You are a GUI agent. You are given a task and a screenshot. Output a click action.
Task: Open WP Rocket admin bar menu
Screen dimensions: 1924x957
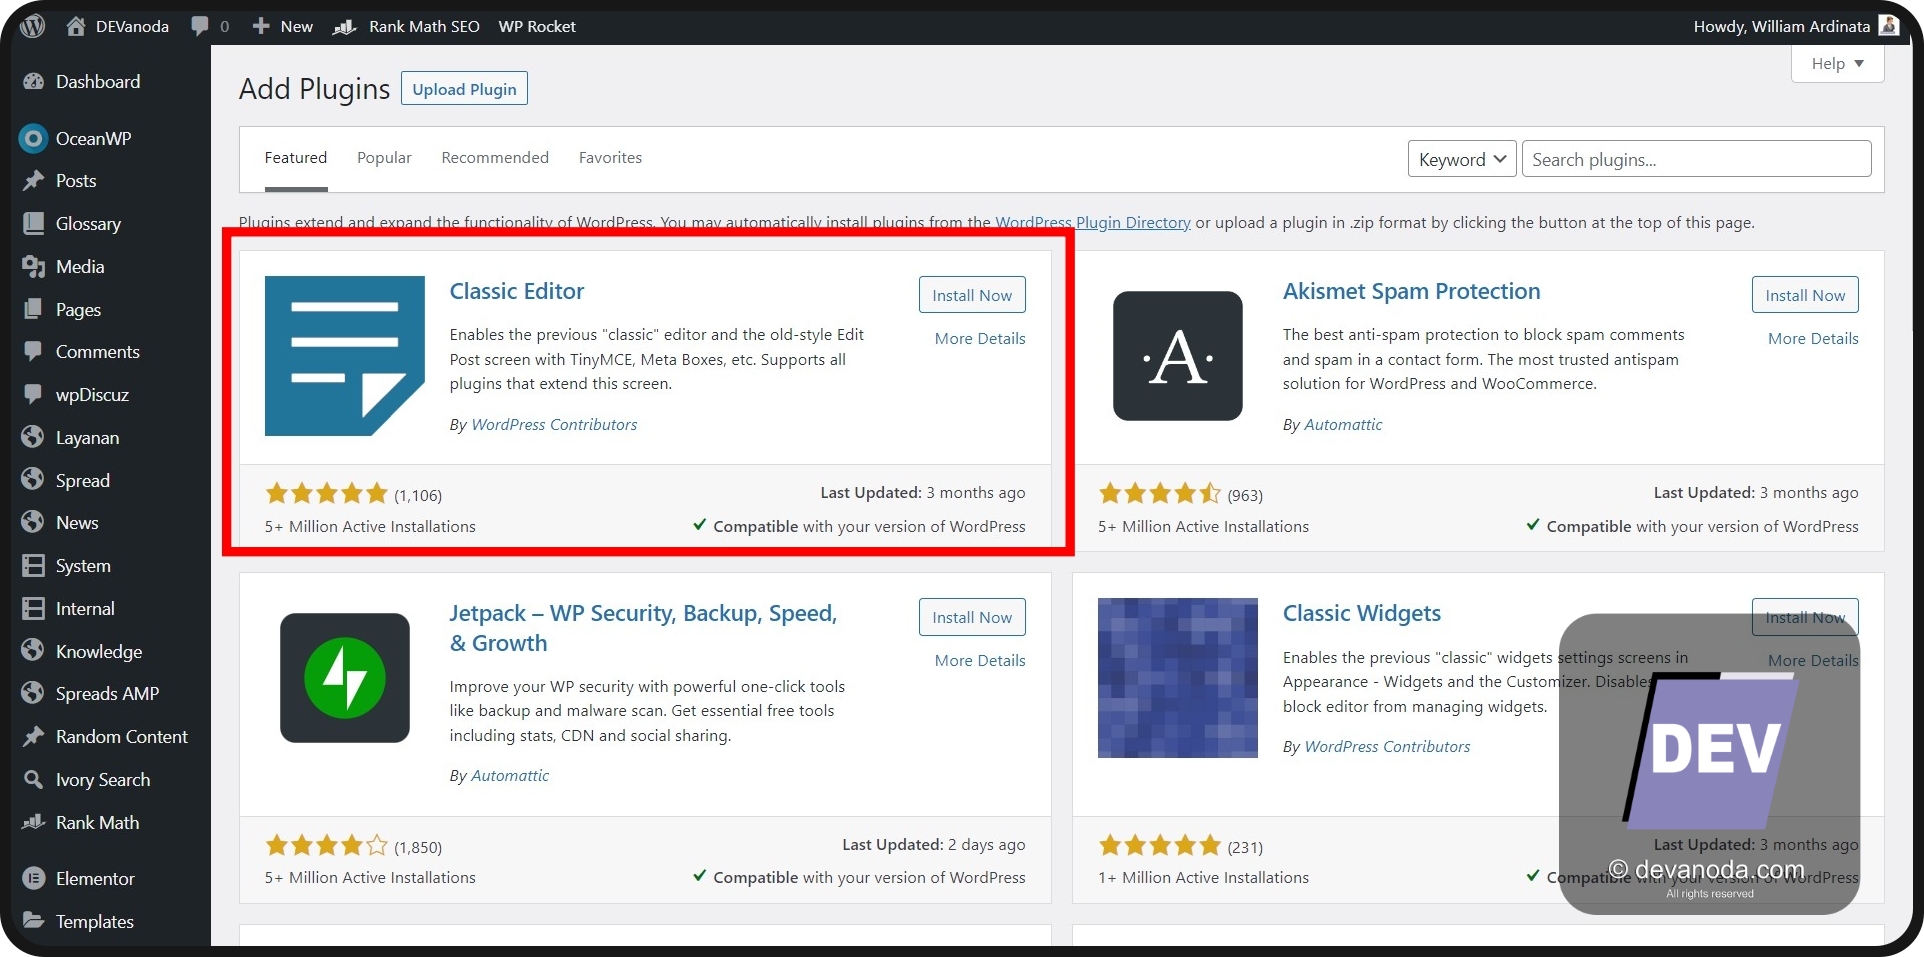(x=537, y=26)
